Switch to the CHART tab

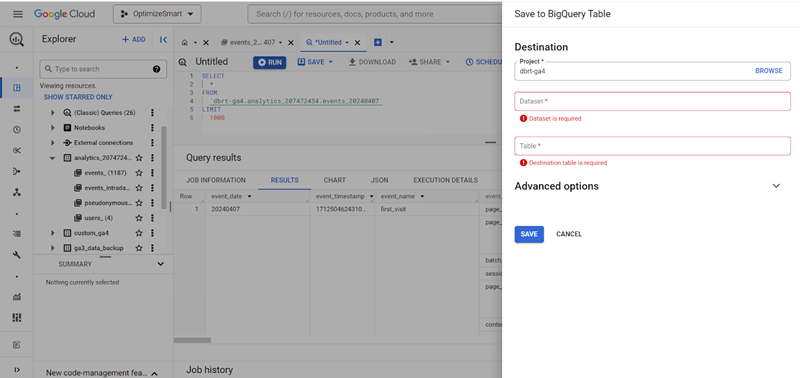[335, 180]
